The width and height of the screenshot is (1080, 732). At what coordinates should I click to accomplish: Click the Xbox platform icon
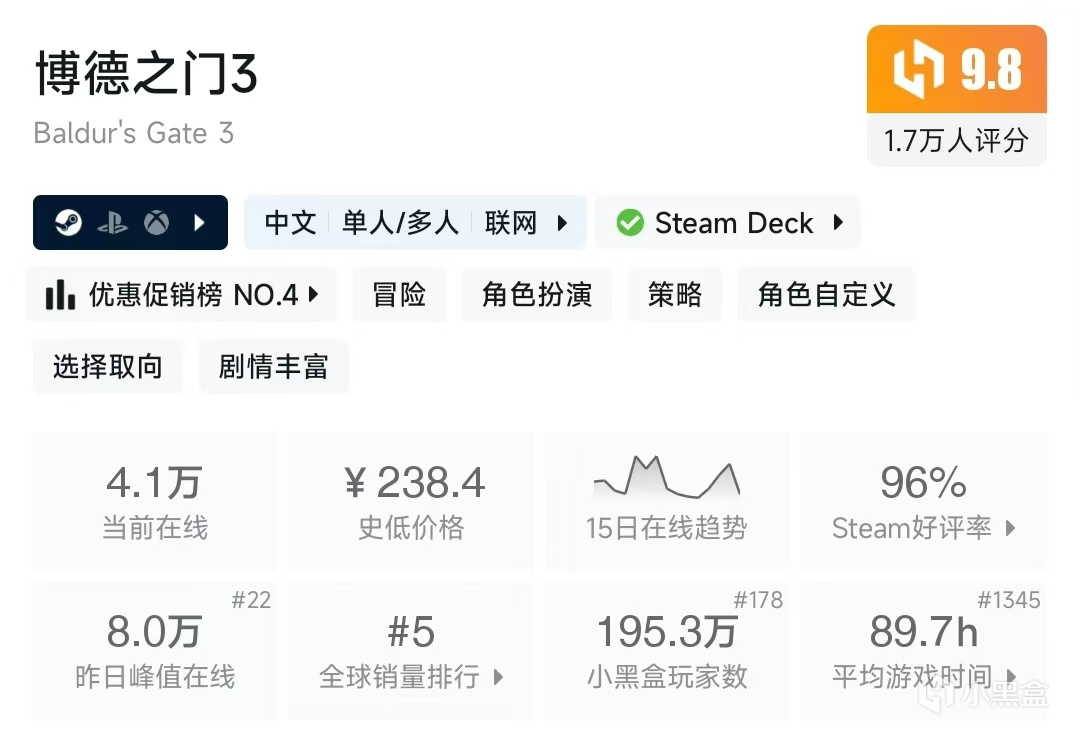156,223
